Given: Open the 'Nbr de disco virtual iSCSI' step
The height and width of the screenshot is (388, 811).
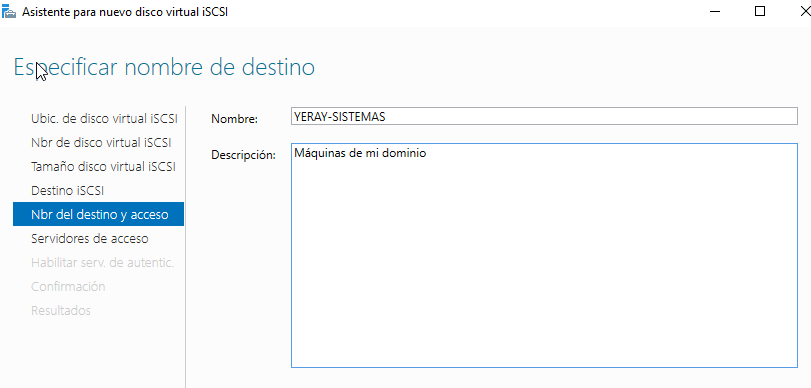Looking at the screenshot, I should coord(101,142).
